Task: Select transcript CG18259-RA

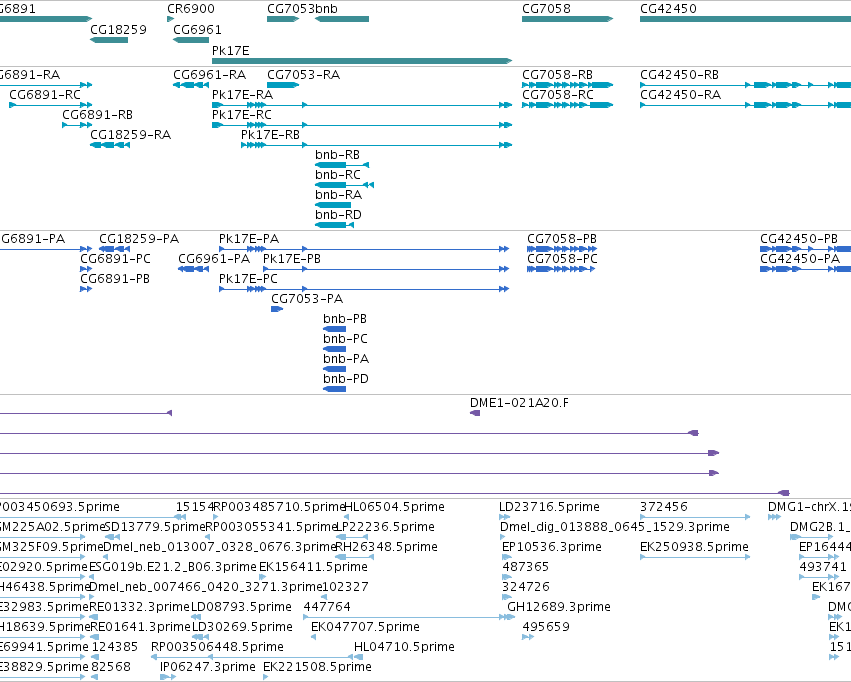Action: point(110,145)
